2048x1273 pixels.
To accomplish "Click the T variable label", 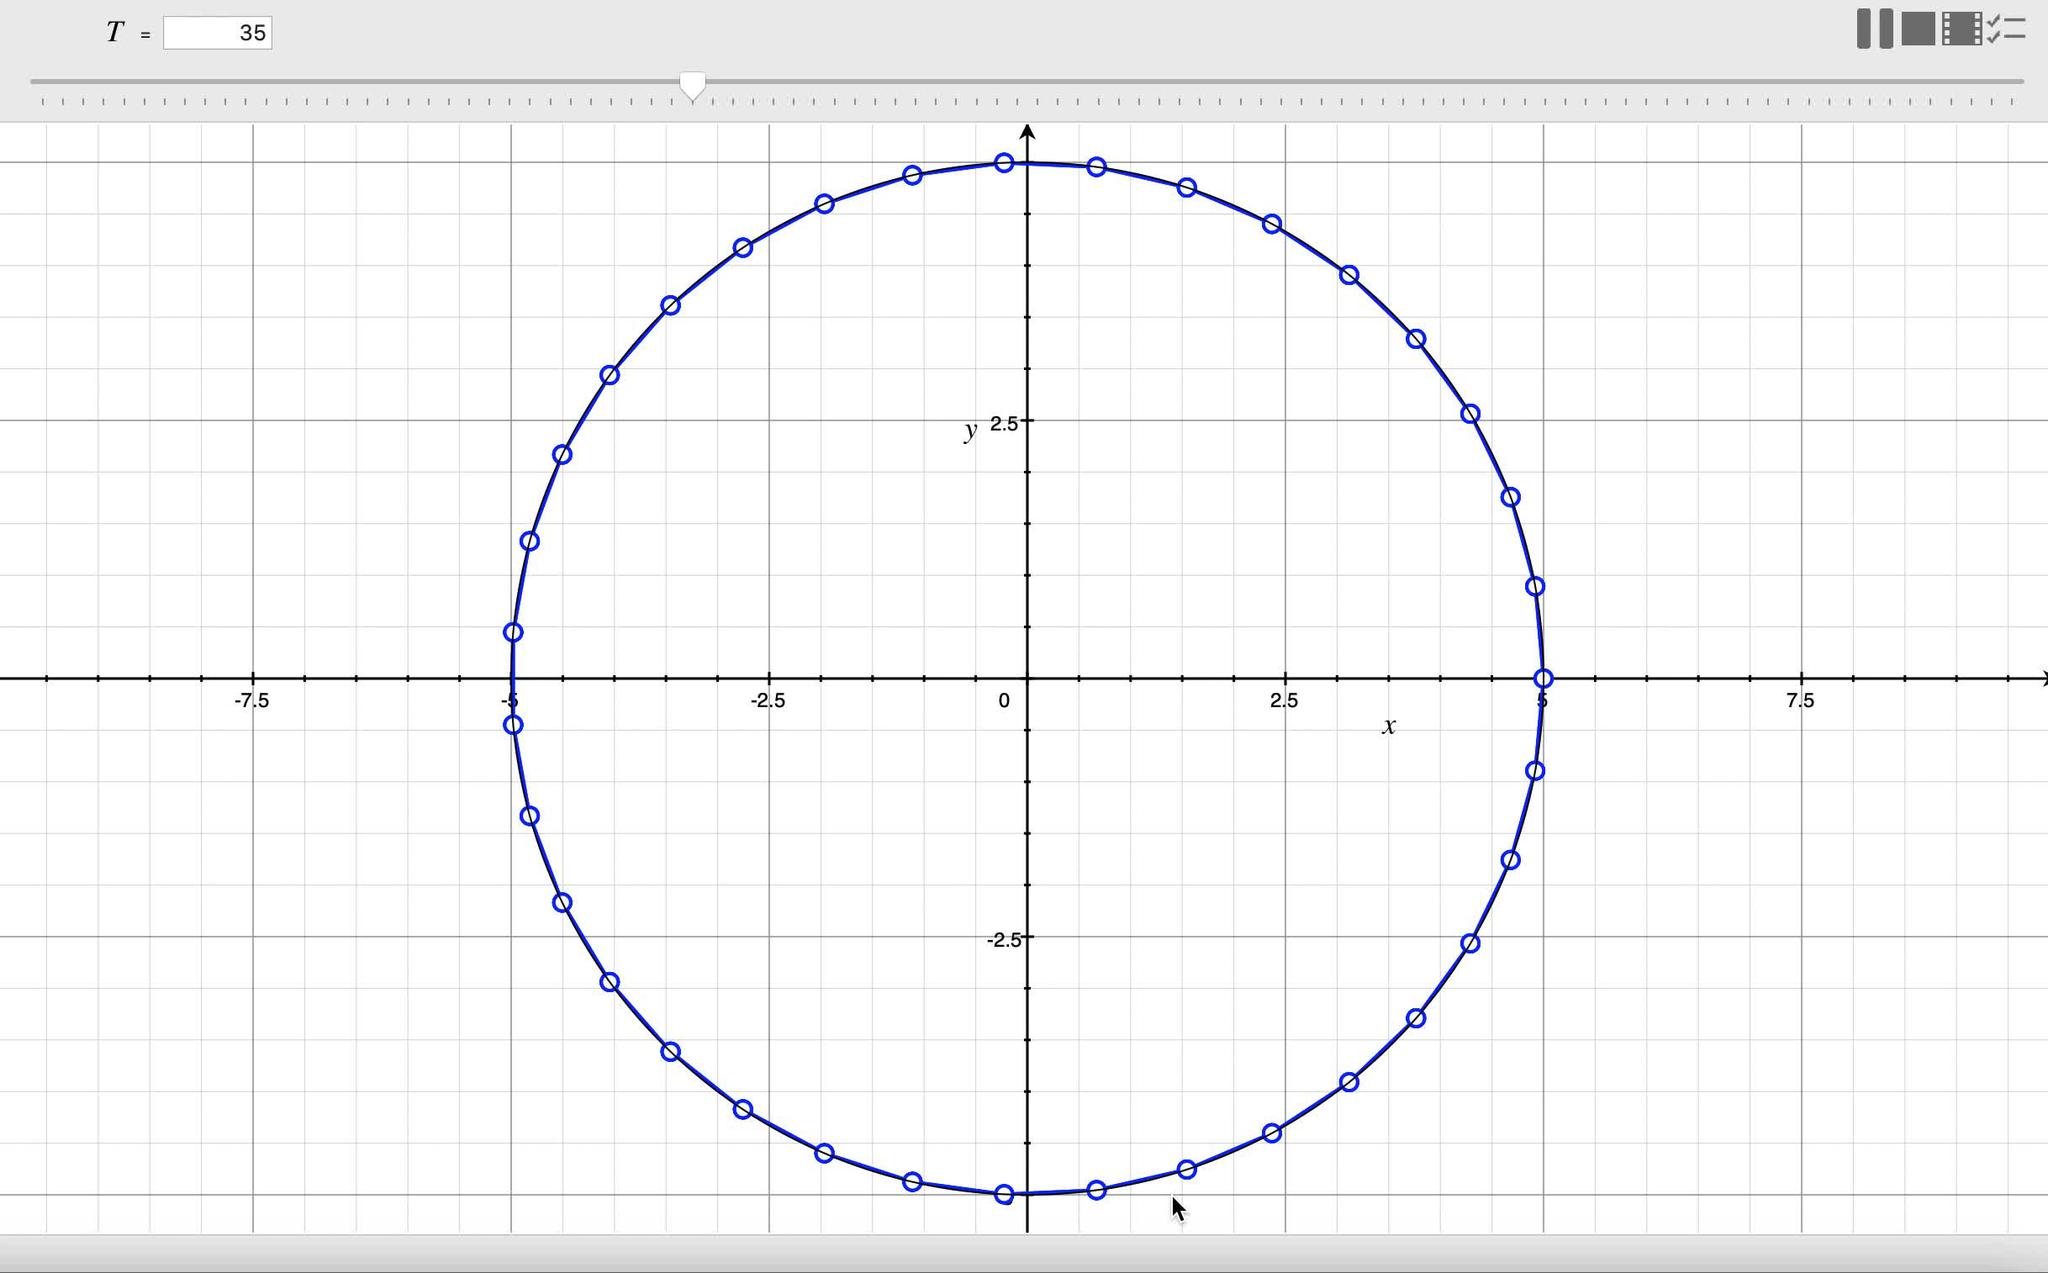I will [115, 33].
